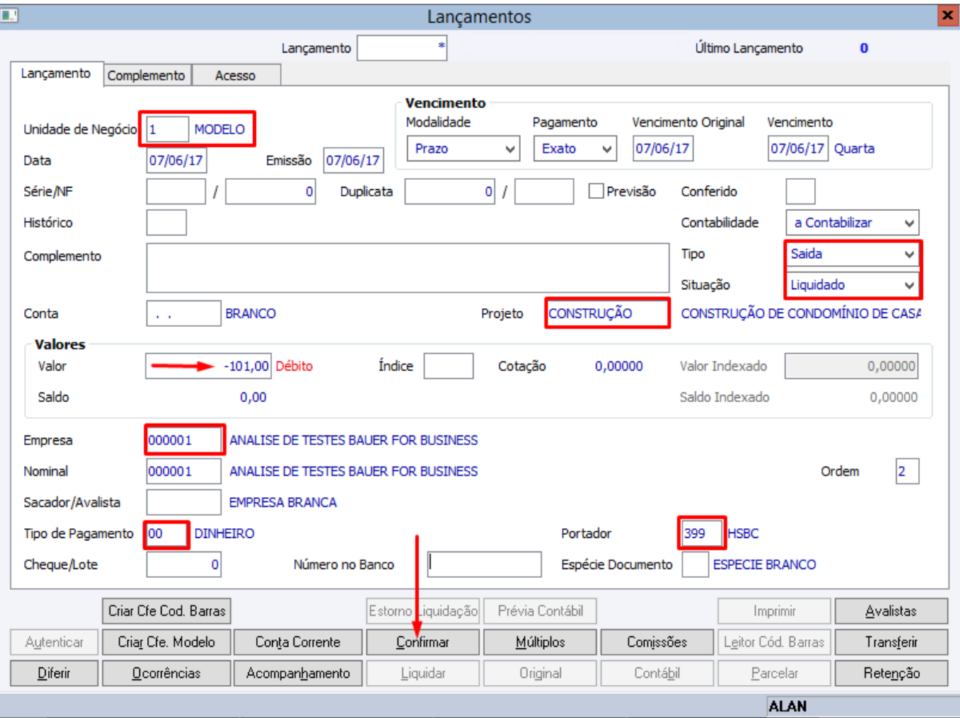This screenshot has width=960, height=718.
Task: Click the Portador field showing 399
Action: (702, 534)
